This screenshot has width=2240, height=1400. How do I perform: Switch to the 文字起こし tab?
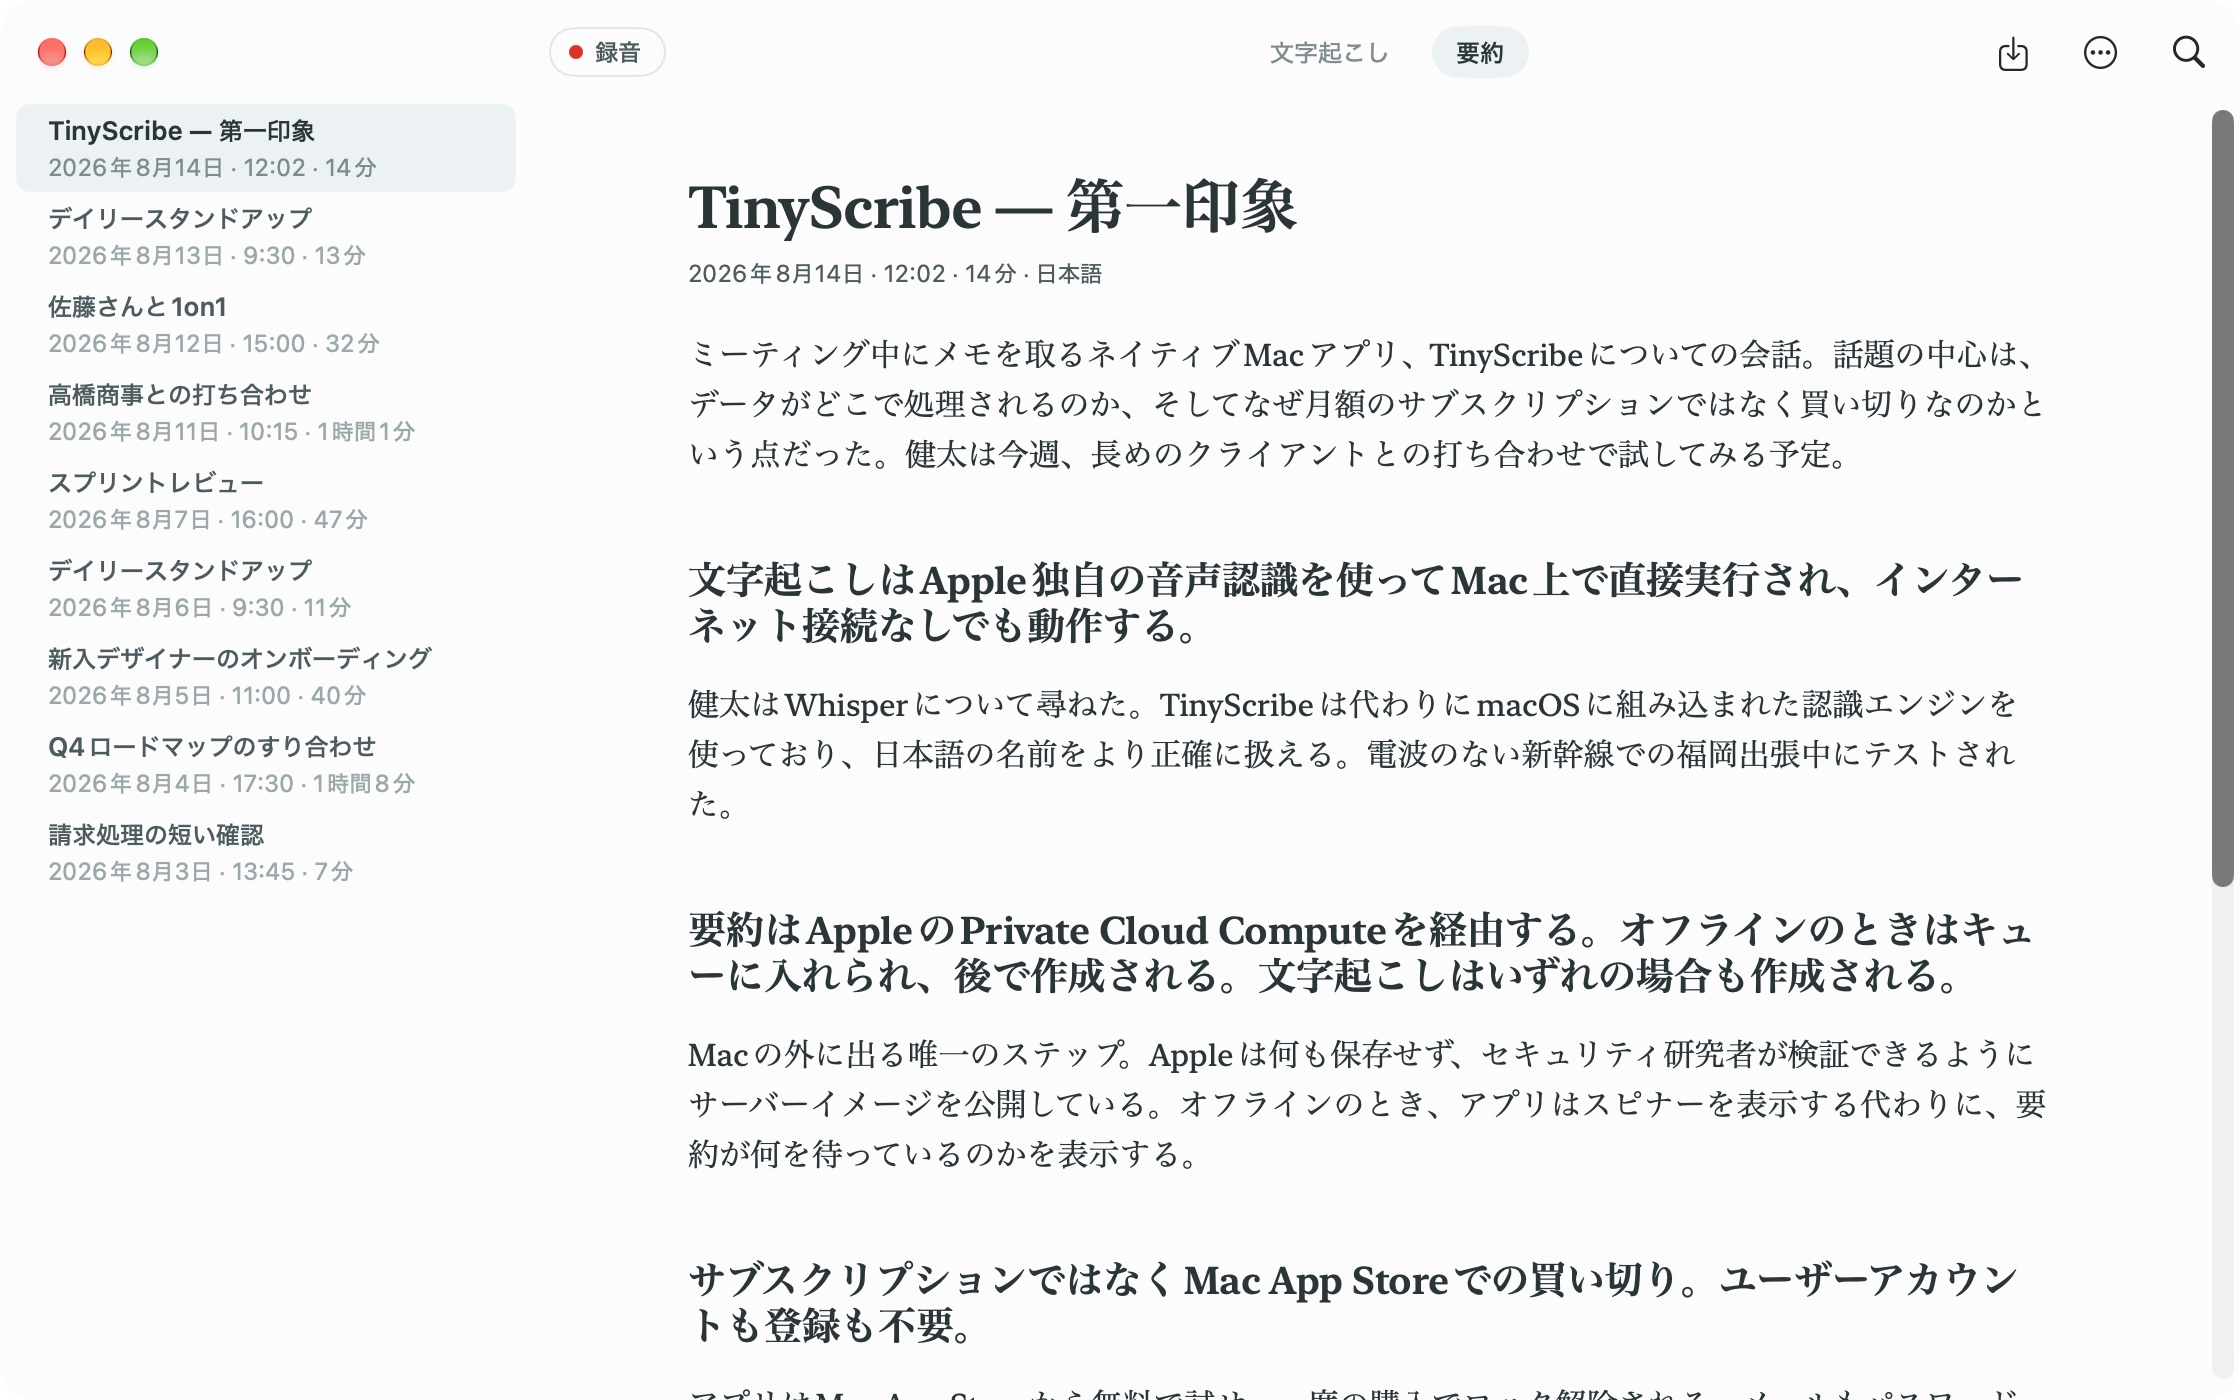tap(1329, 52)
